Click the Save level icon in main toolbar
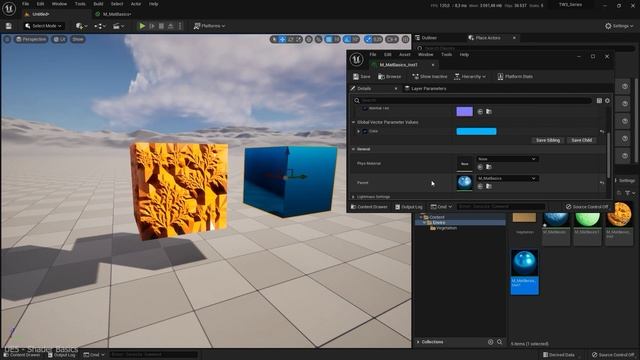Image resolution: width=640 pixels, height=360 pixels. 9,26
